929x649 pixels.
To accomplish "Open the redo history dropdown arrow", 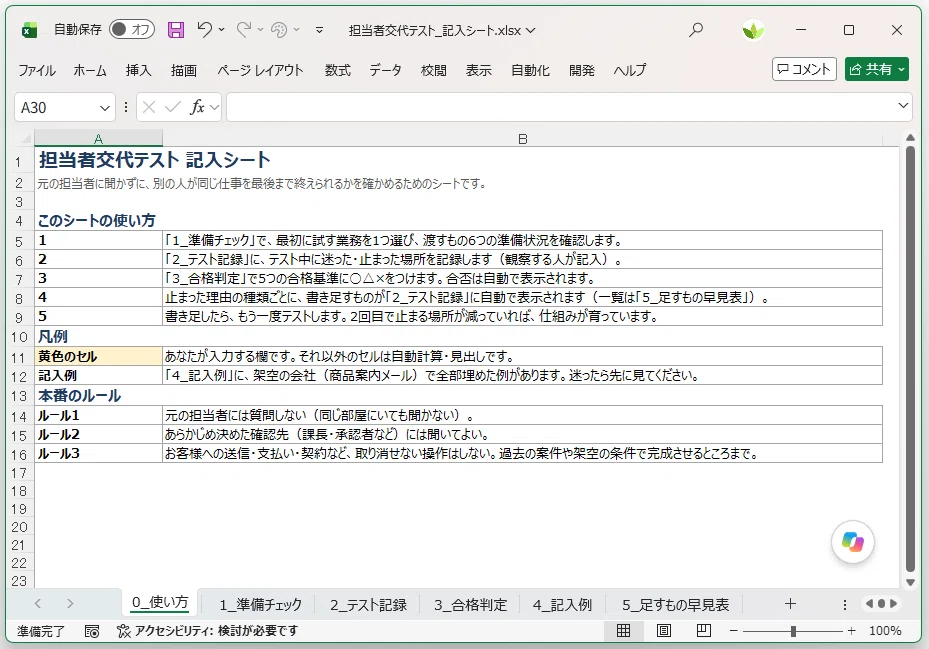I will click(260, 29).
